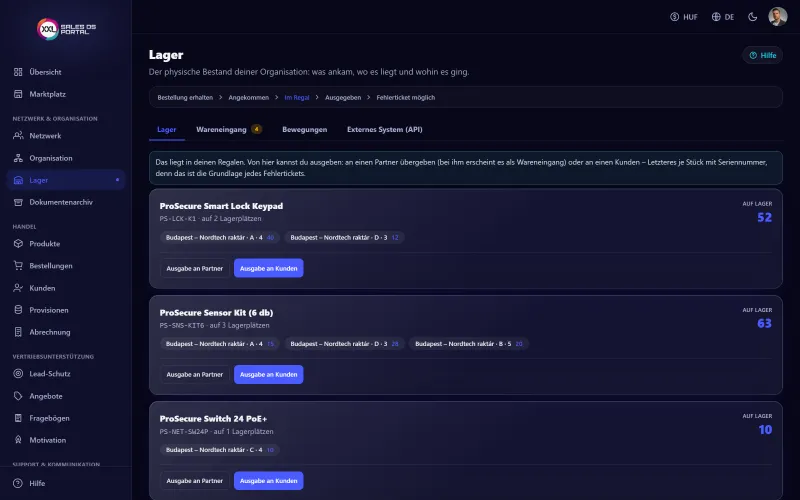Image resolution: width=800 pixels, height=500 pixels.
Task: Click Ausgabe an Partner for Smart Lock Keypad
Action: click(194, 268)
